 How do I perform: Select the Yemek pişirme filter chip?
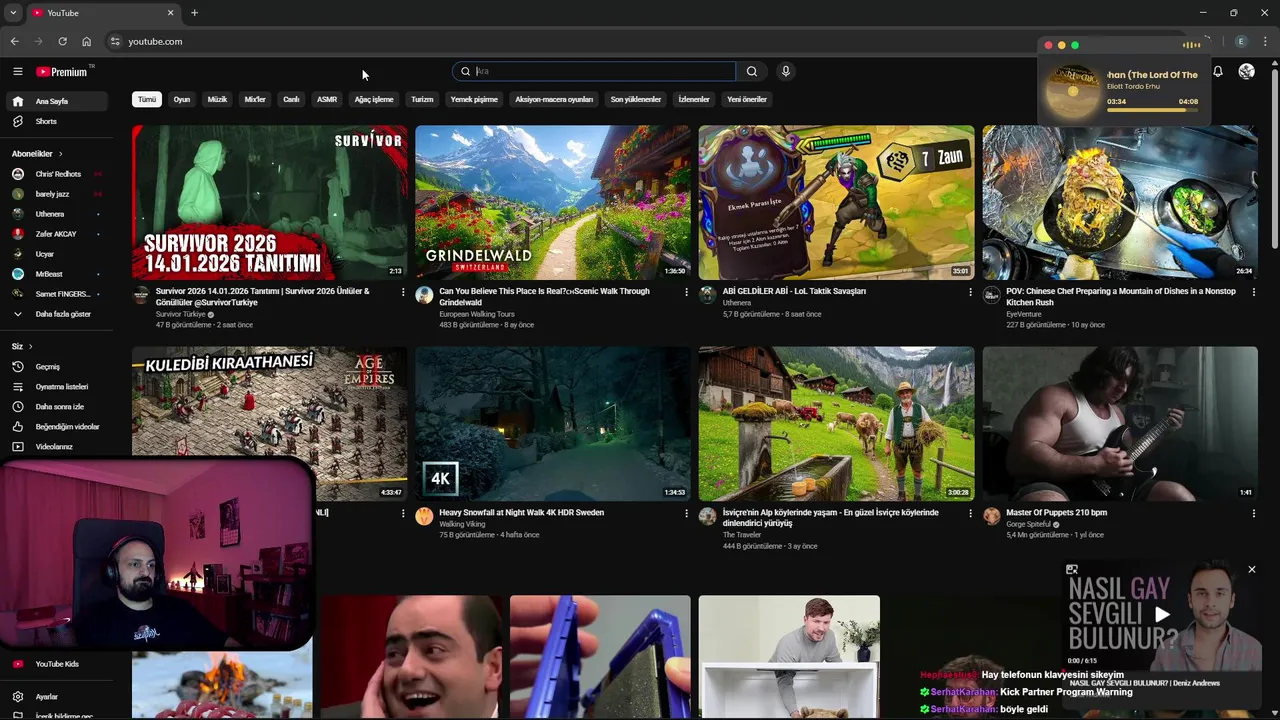click(x=474, y=99)
